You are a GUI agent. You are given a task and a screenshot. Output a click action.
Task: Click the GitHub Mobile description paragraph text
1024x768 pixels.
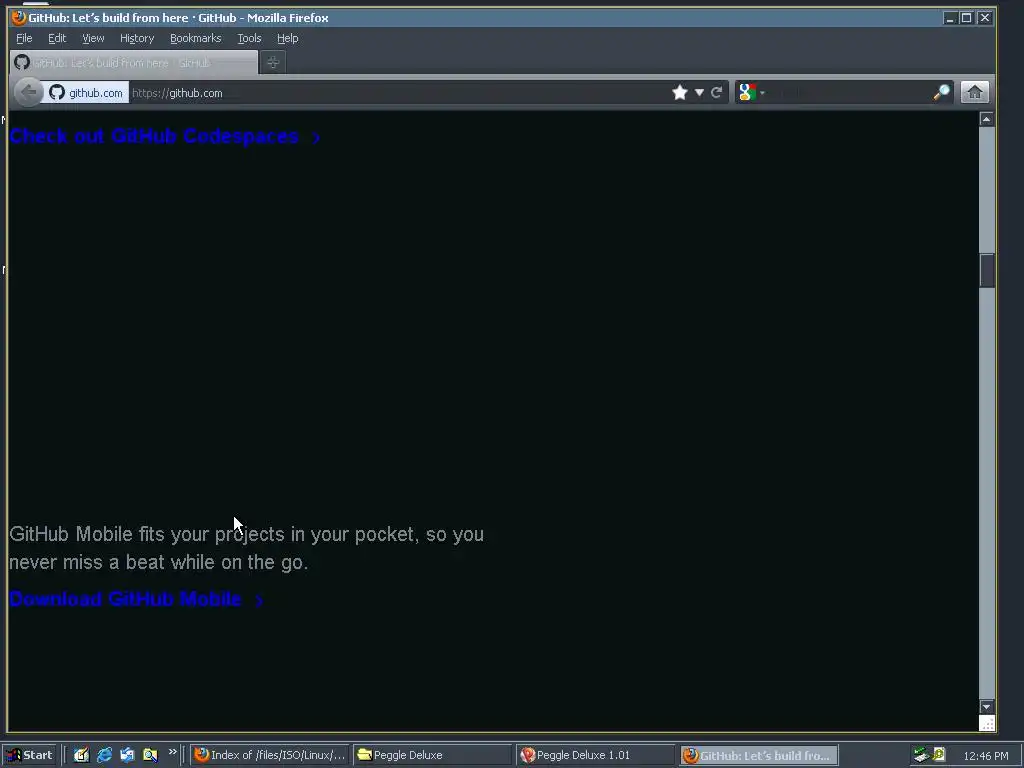pyautogui.click(x=246, y=548)
